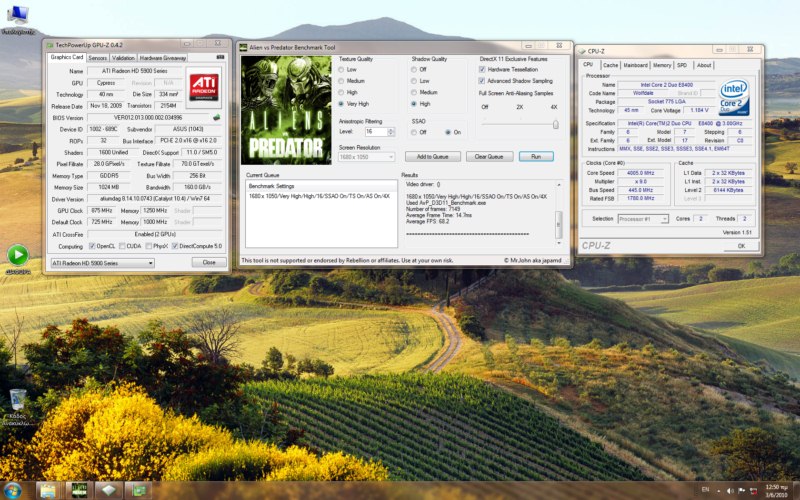Toggle the PhysX checkbox in GPU-Z
This screenshot has width=800, height=500.
148,246
